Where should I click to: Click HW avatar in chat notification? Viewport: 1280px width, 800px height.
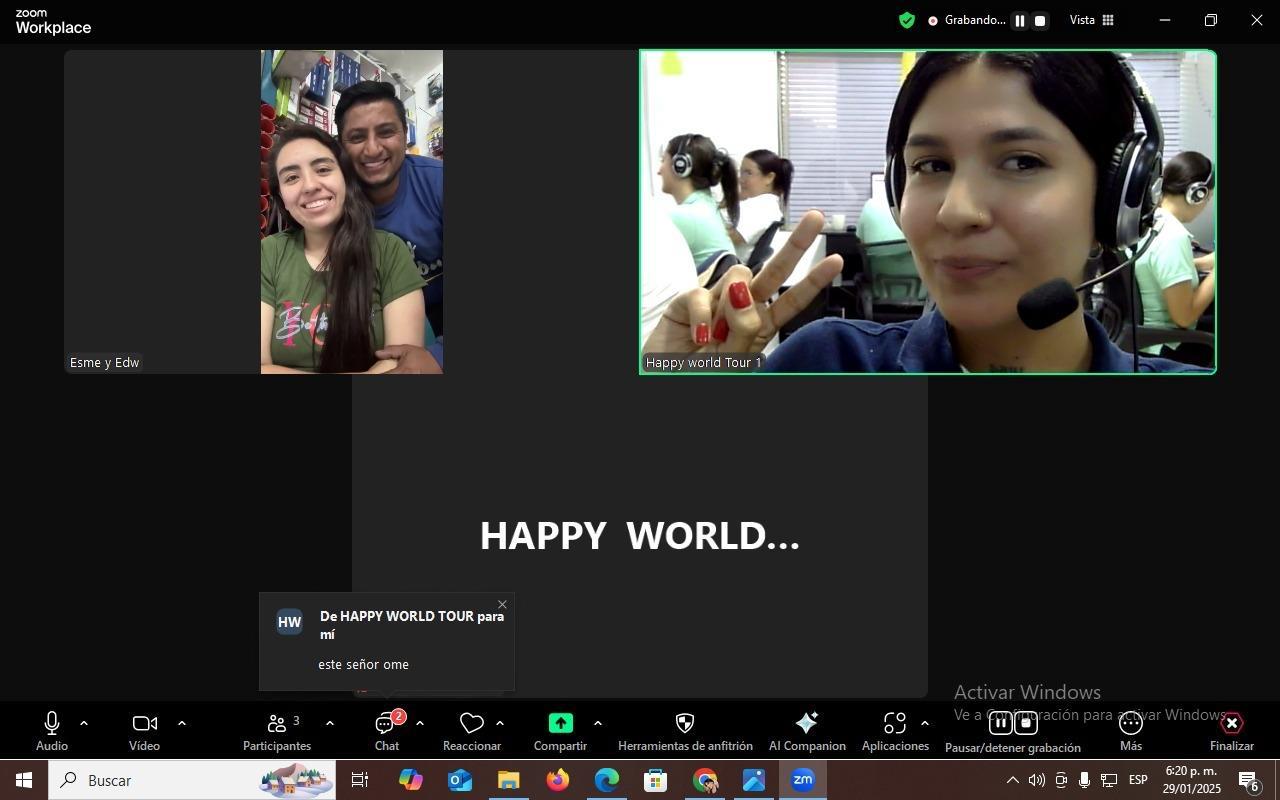click(289, 622)
